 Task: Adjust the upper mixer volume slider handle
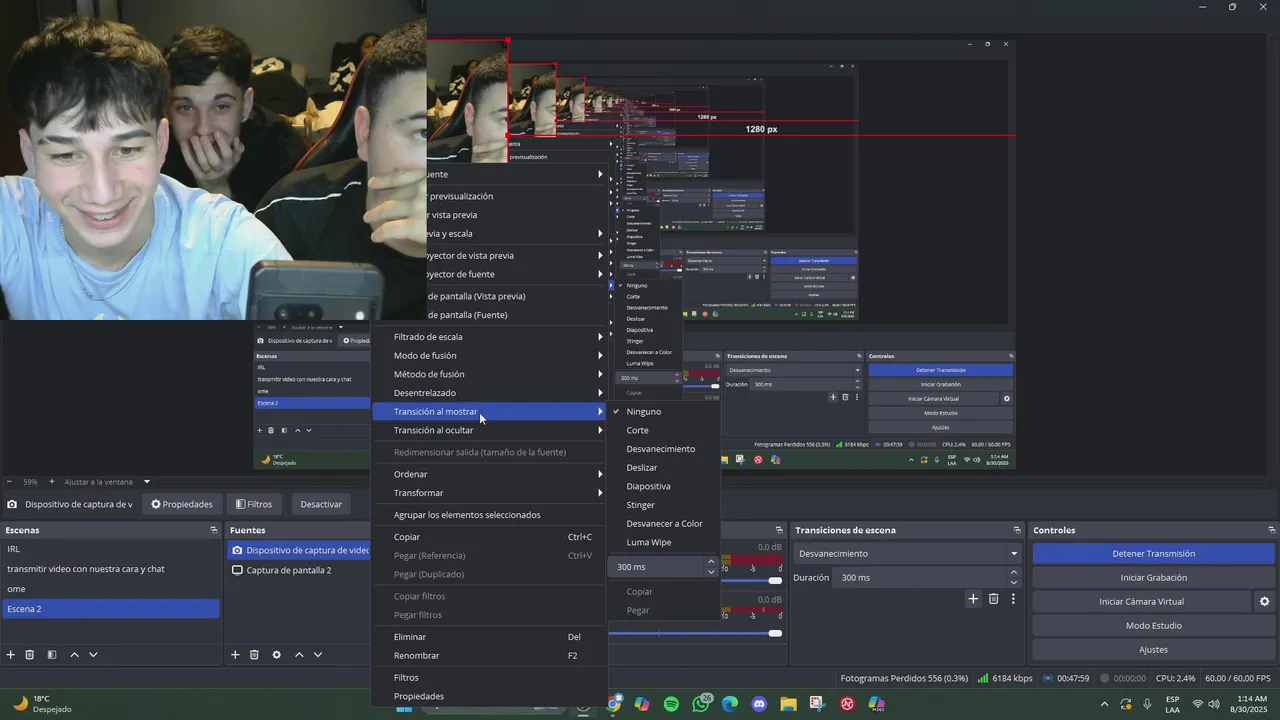pyautogui.click(x=775, y=581)
